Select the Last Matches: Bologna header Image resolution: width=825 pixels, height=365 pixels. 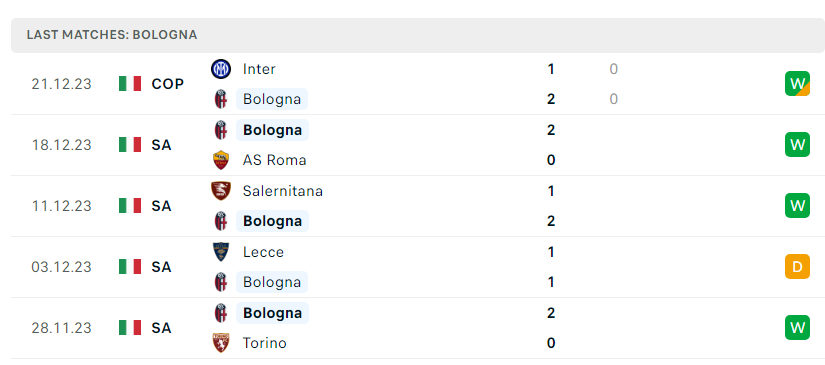click(x=418, y=35)
